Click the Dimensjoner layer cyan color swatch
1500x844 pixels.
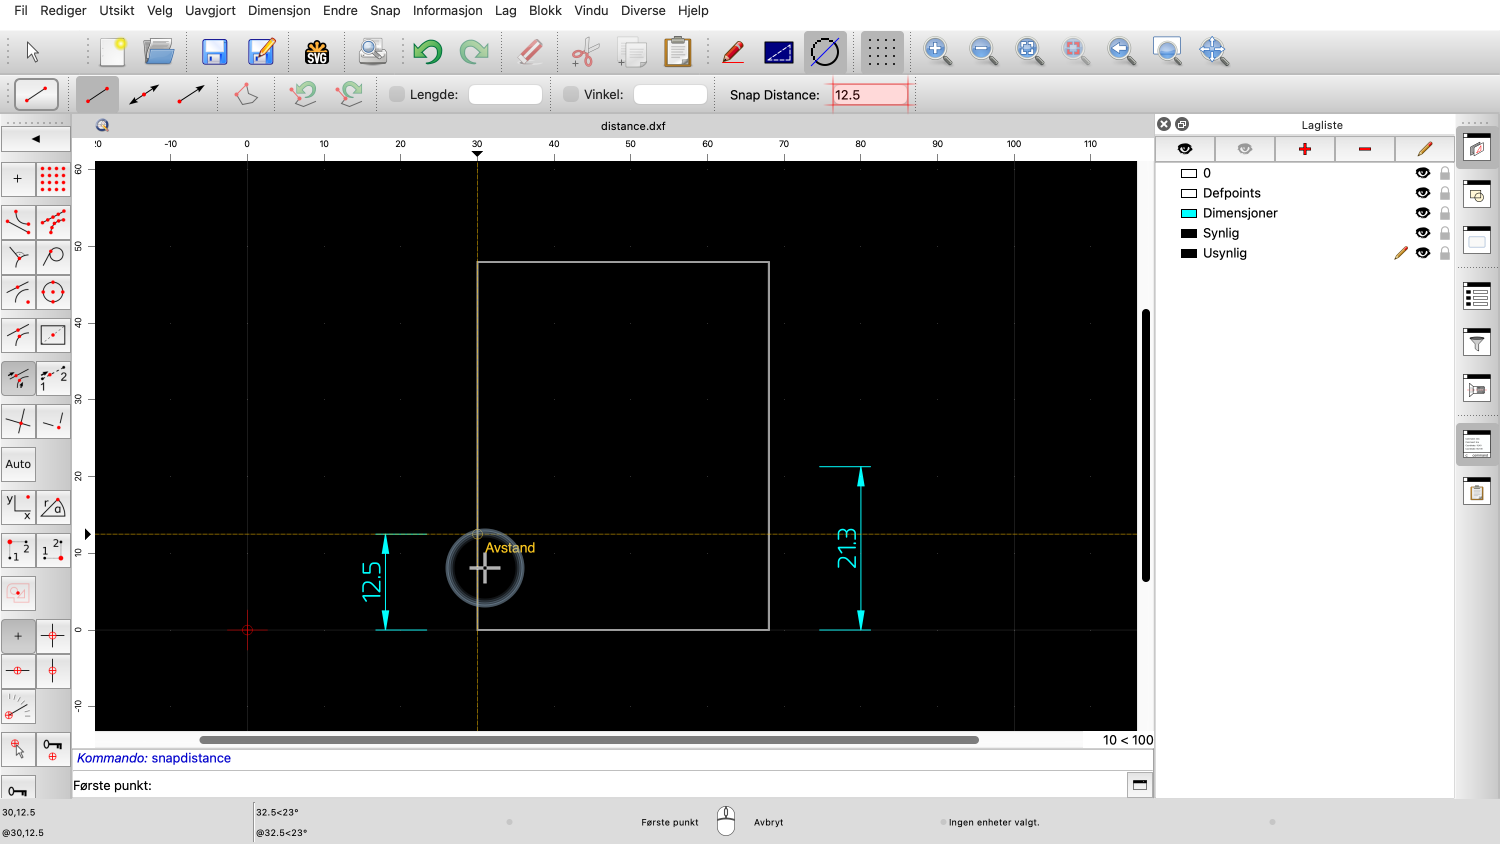click(1189, 213)
